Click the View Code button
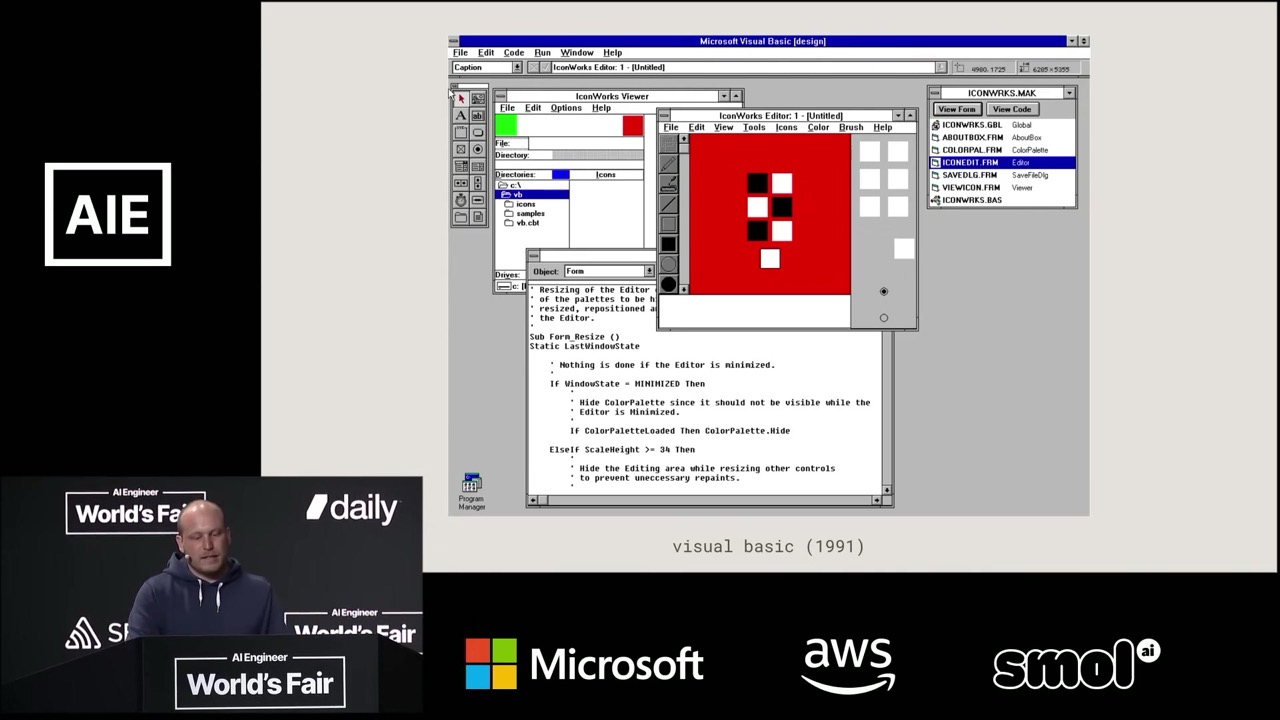 [1011, 109]
